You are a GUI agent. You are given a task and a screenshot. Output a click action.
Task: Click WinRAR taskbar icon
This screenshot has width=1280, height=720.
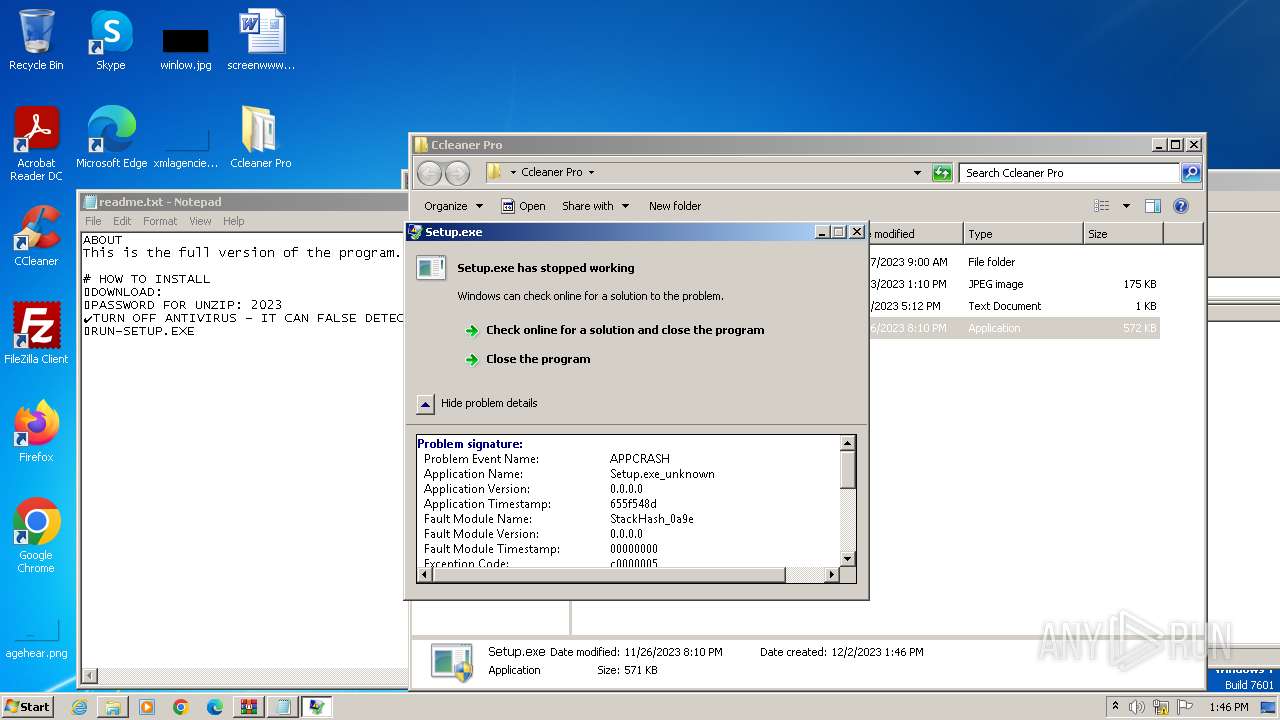point(249,707)
